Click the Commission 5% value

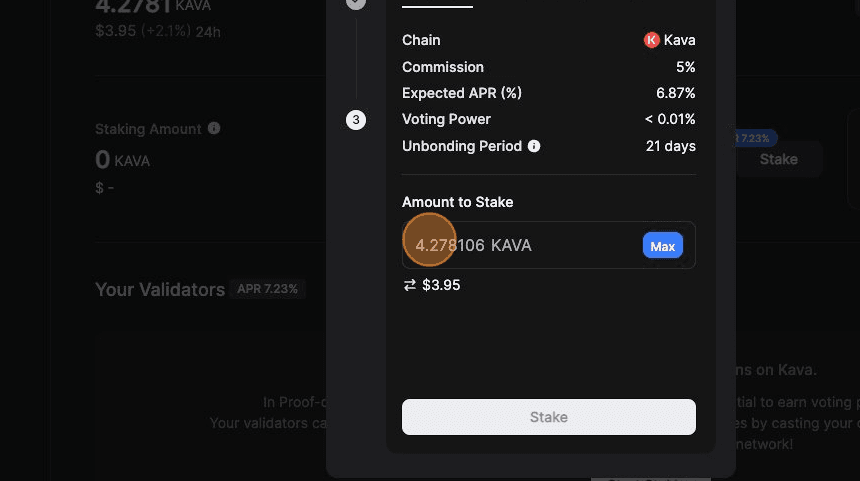(x=685, y=67)
